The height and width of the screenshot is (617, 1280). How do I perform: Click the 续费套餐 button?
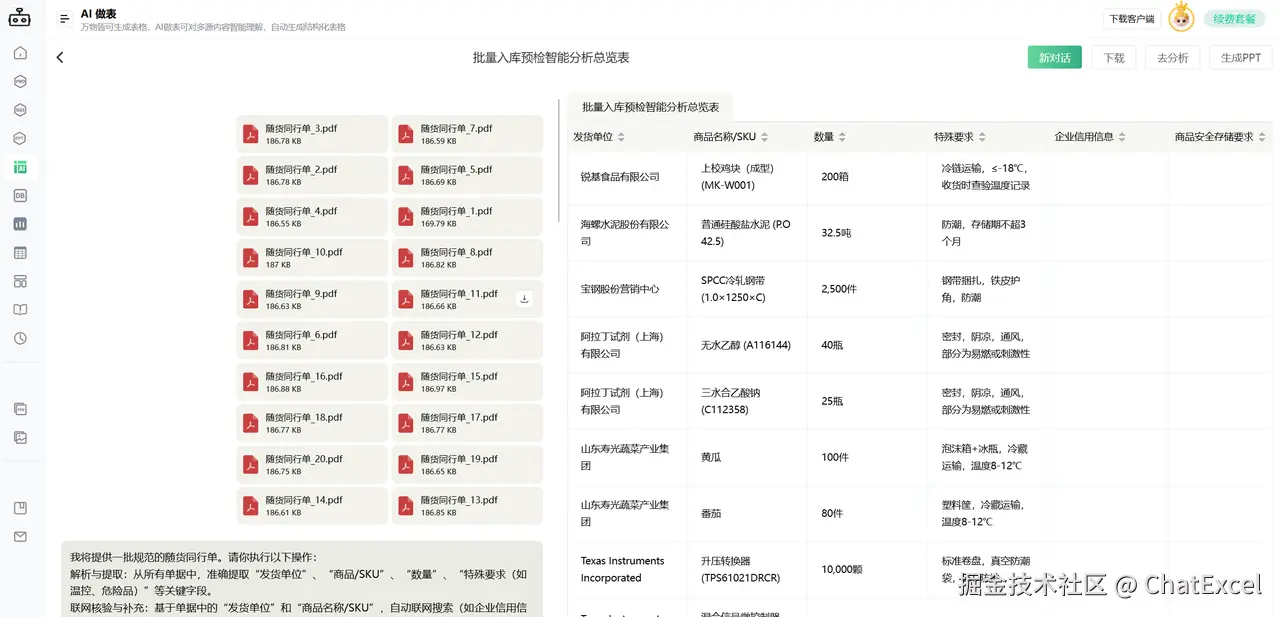tap(1234, 18)
